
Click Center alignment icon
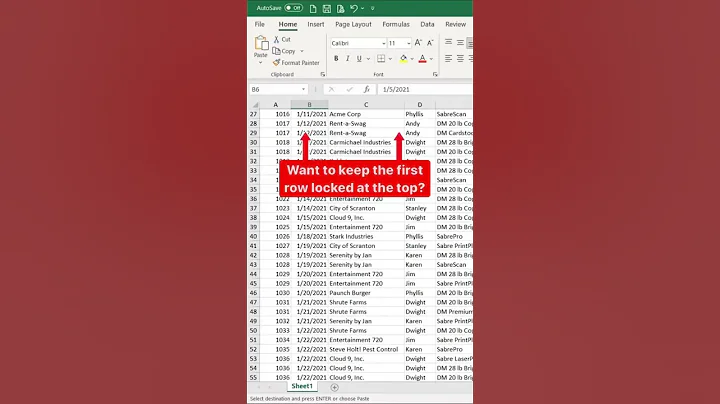pos(460,58)
